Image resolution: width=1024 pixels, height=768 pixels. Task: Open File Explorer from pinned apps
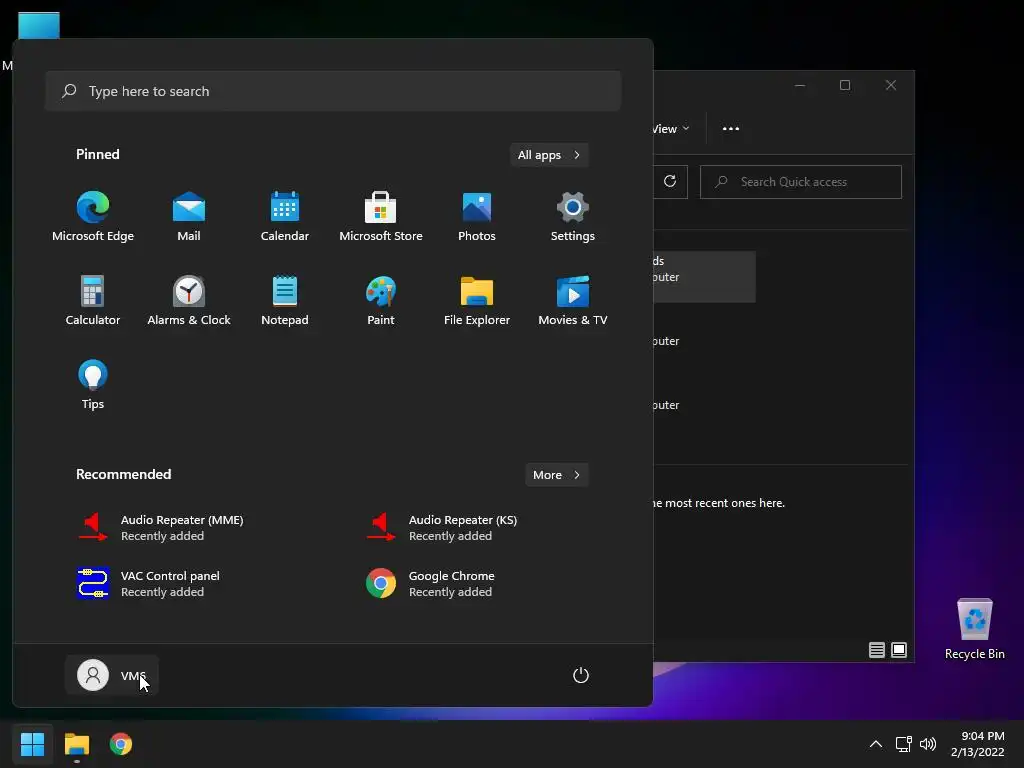[x=477, y=300]
